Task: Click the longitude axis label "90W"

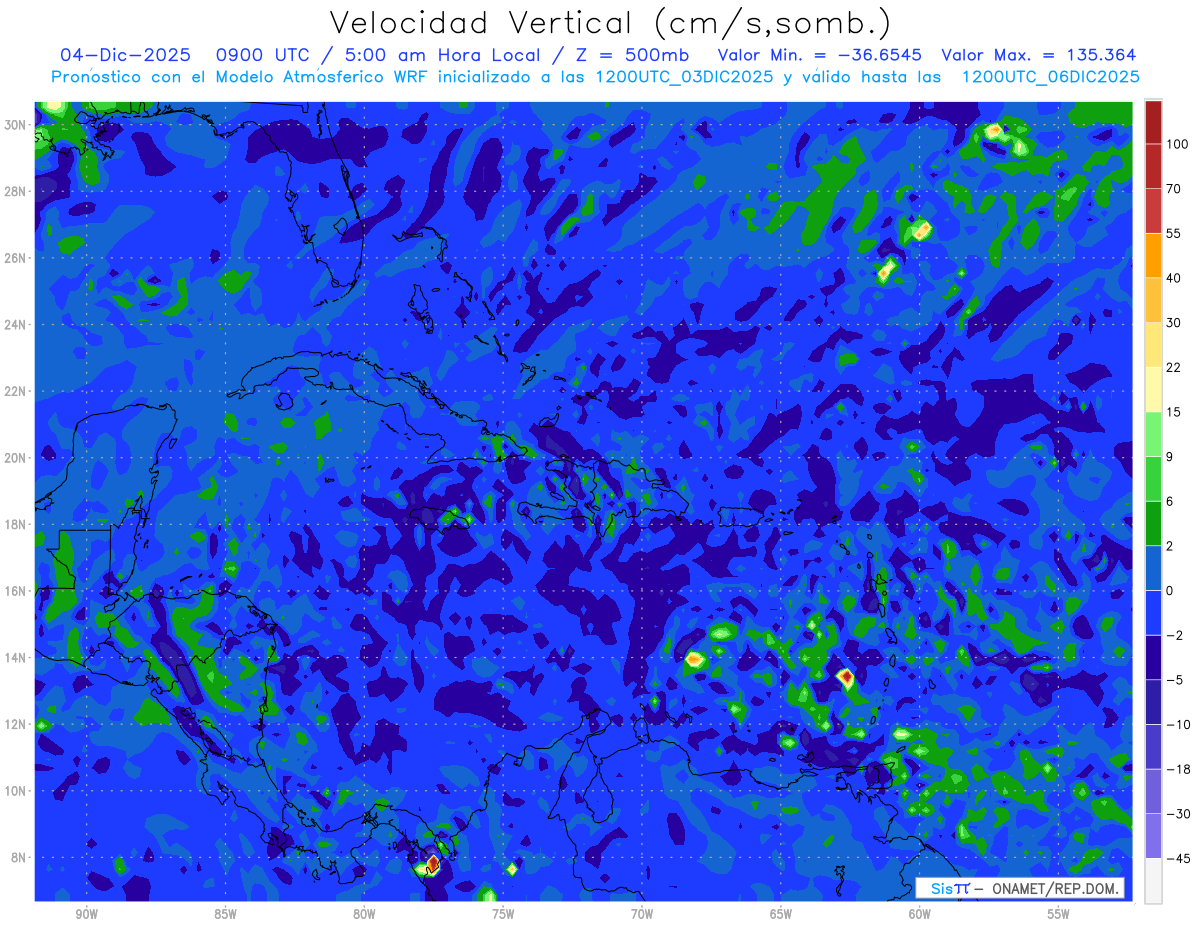Action: coord(87,914)
